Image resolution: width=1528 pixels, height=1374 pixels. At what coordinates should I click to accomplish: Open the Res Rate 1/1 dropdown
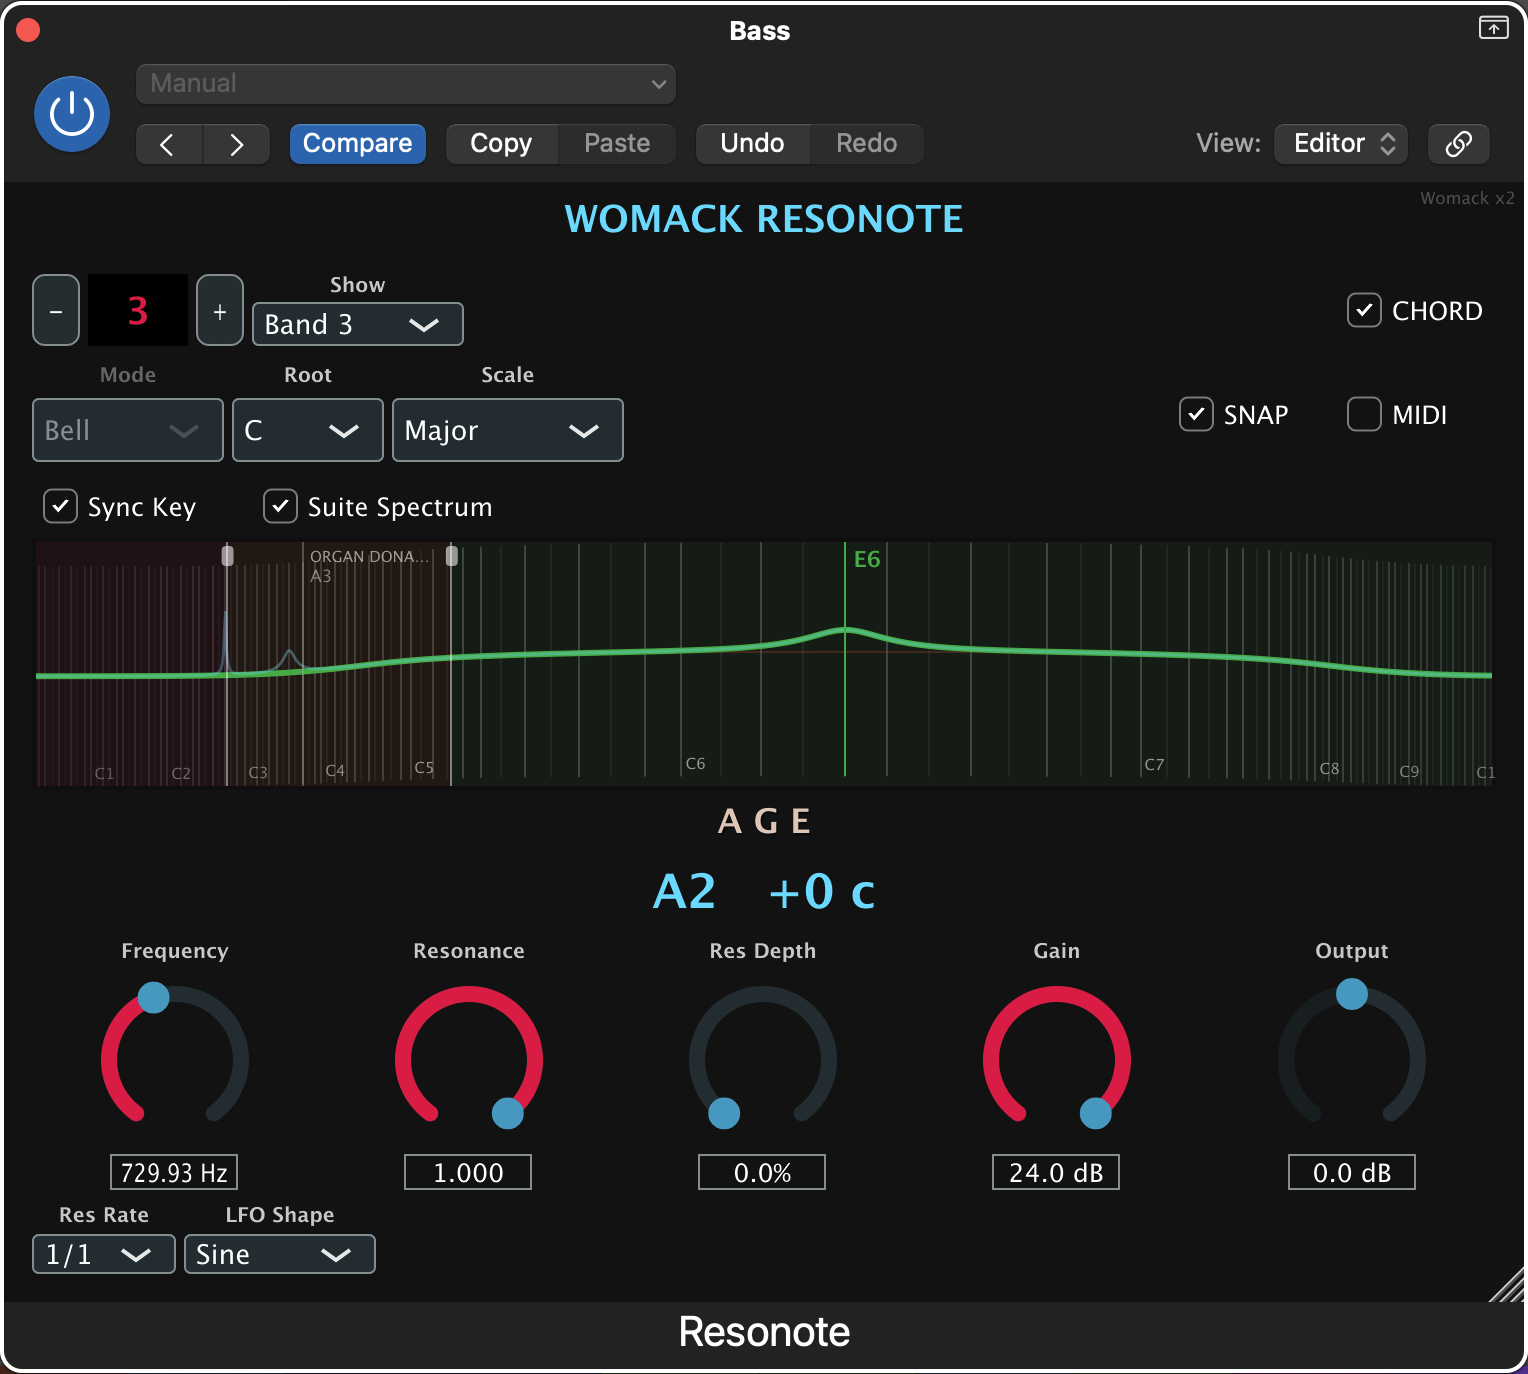tap(104, 1254)
